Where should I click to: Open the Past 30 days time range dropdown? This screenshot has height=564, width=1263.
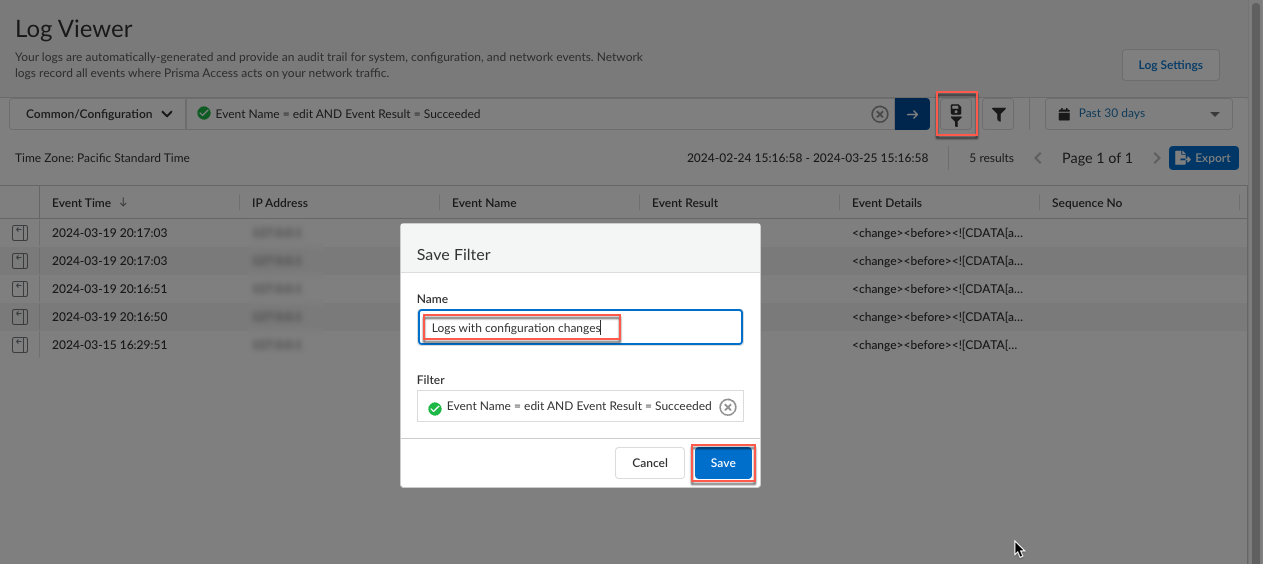[x=1138, y=114]
